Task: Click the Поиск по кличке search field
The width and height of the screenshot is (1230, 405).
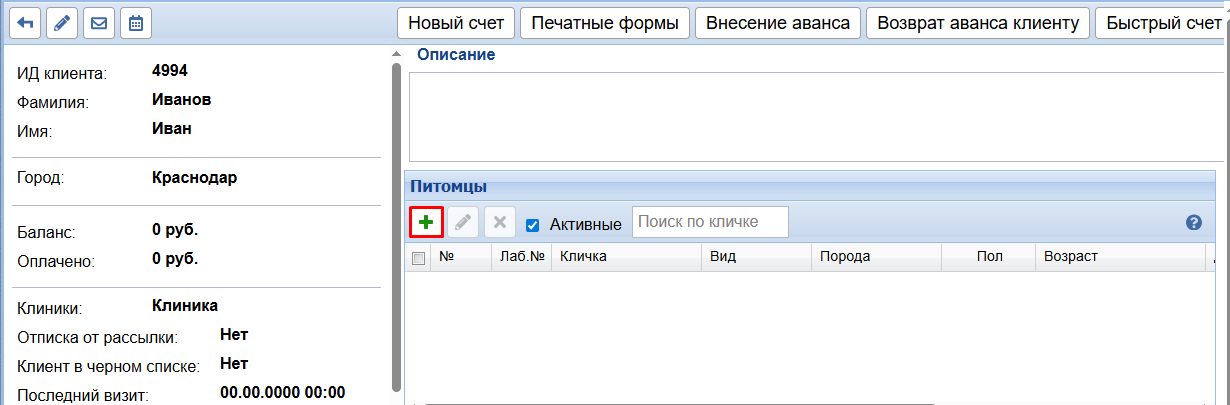Action: pyautogui.click(x=710, y=222)
